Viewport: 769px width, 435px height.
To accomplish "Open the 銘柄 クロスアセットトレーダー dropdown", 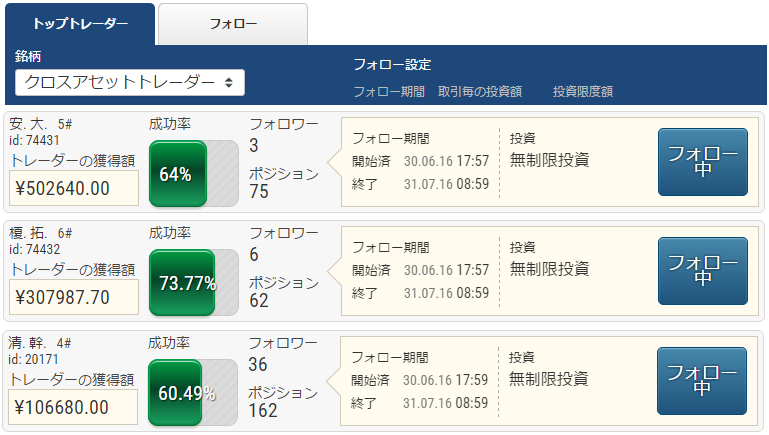I will click(130, 82).
